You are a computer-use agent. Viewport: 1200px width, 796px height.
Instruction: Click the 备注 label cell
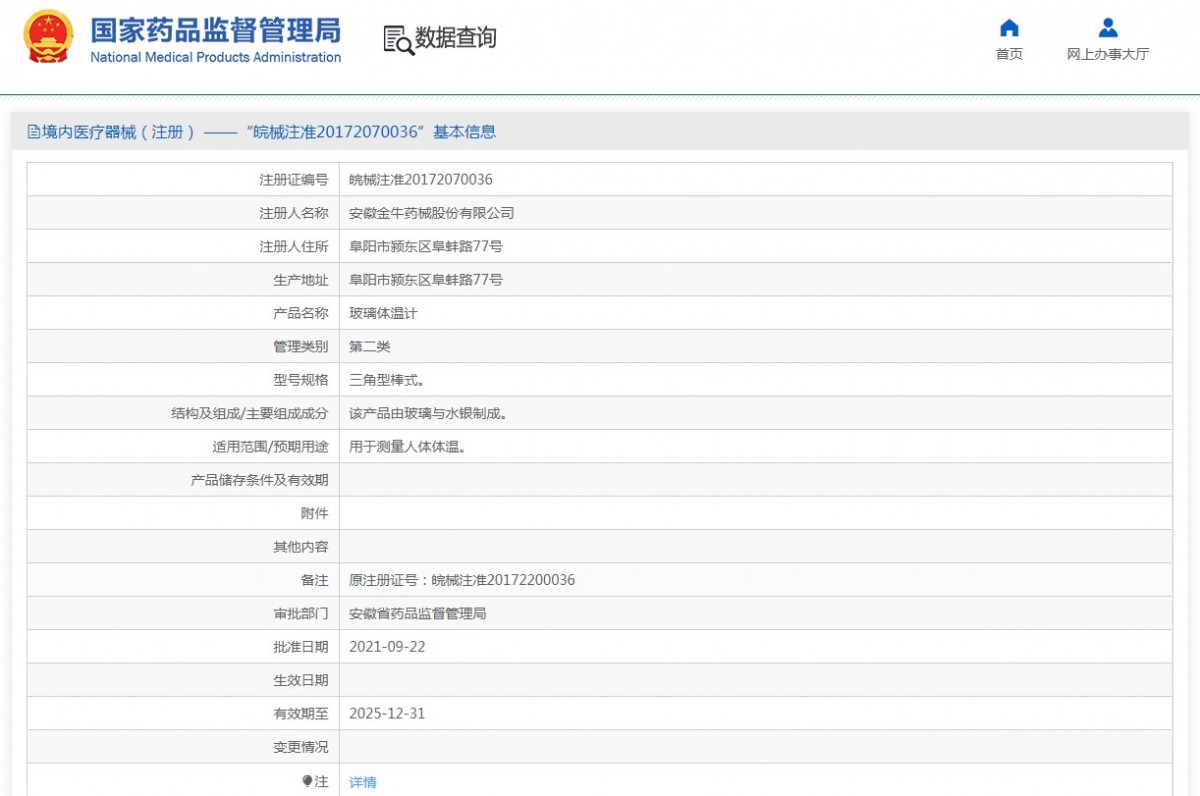tap(183, 580)
